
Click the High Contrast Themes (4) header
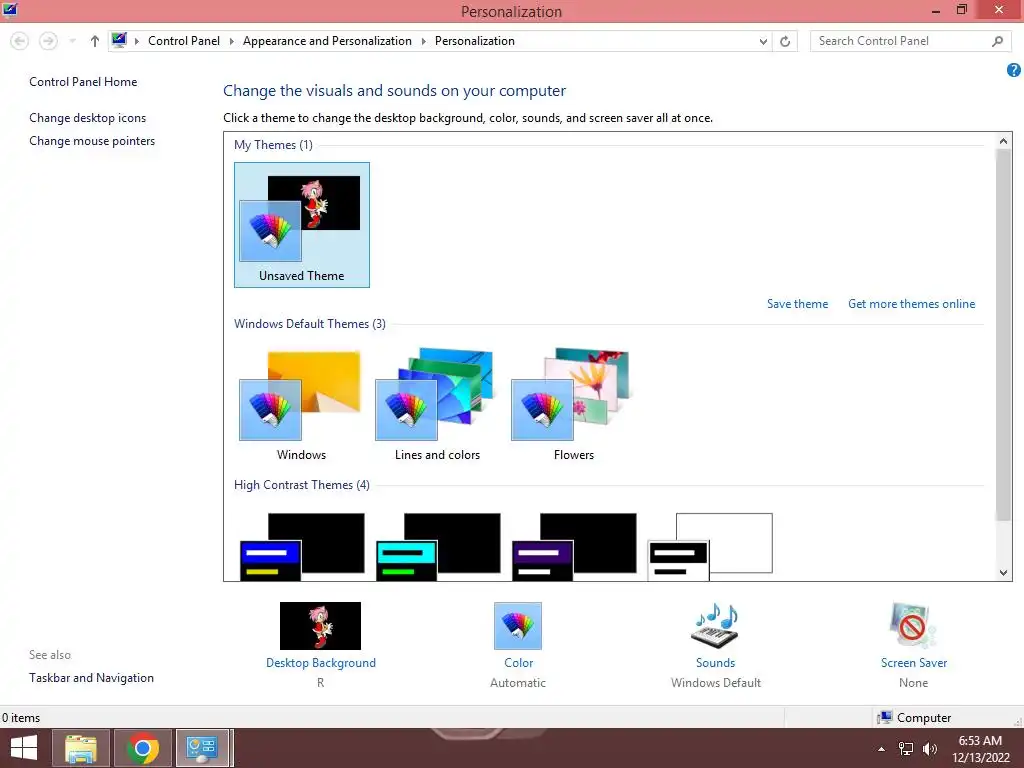(302, 485)
